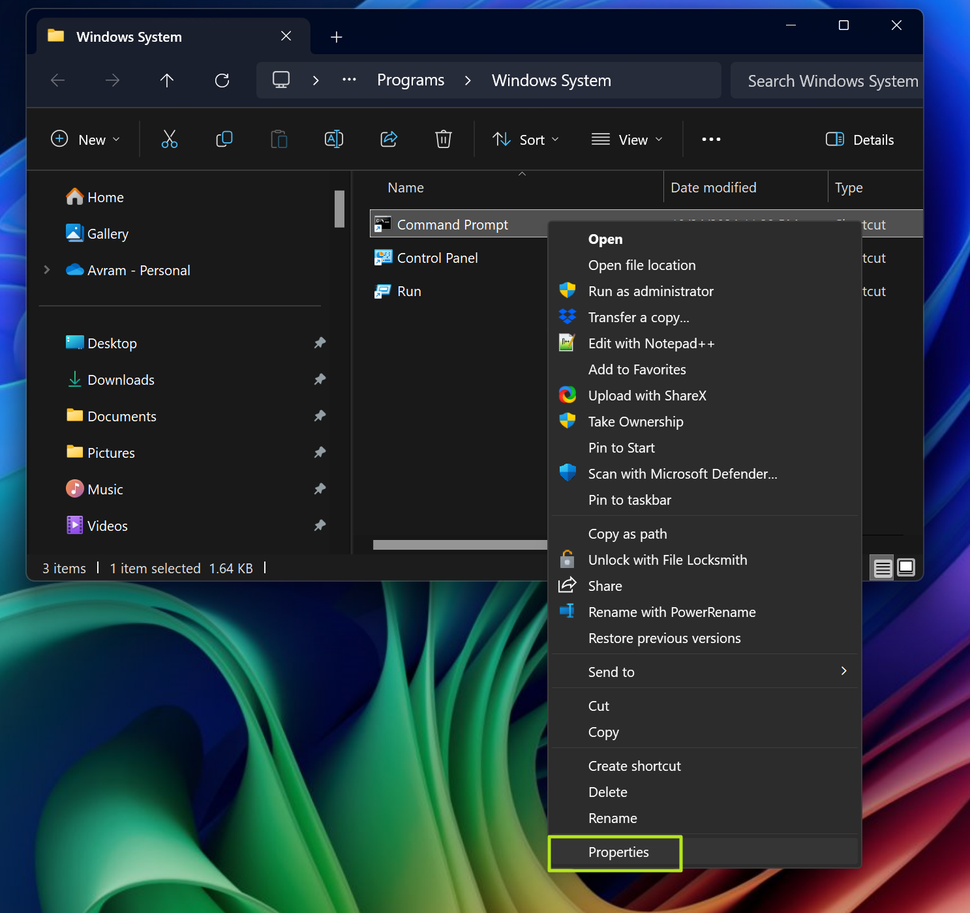970x913 pixels.
Task: Open the Downloads folder in the sidebar
Action: (121, 380)
